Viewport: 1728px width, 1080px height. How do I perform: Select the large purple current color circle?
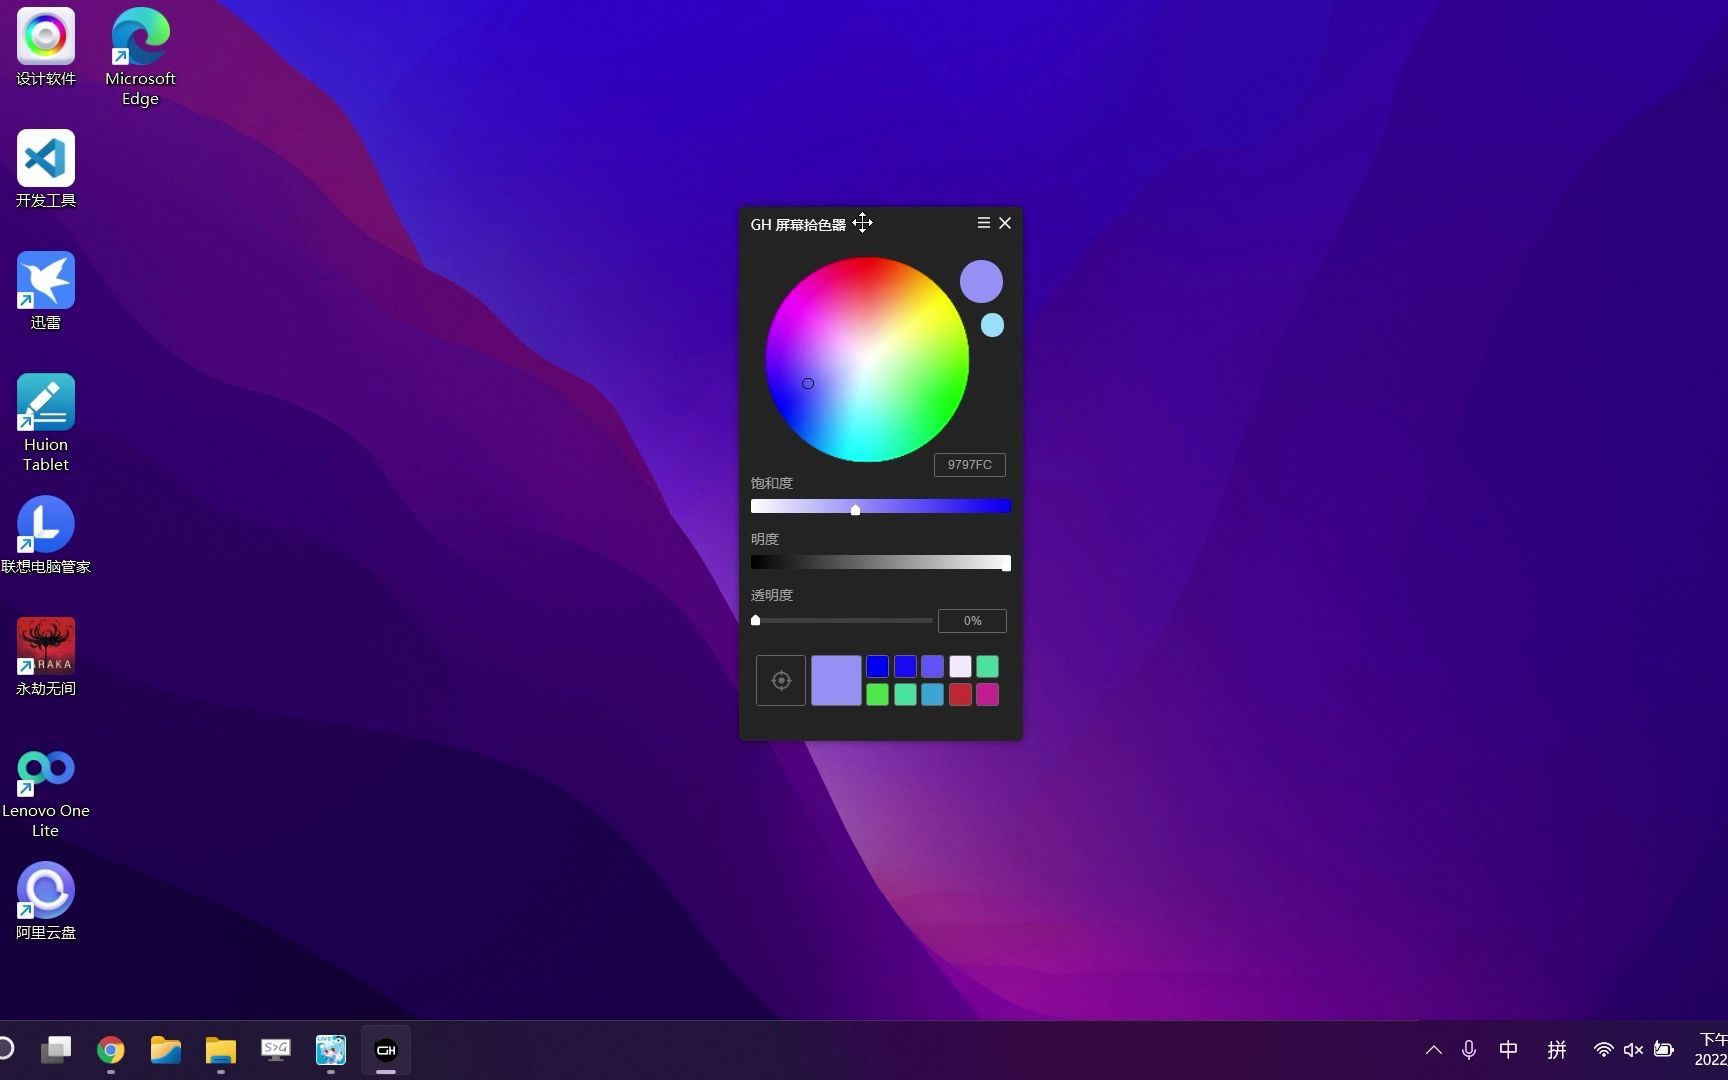[981, 281]
